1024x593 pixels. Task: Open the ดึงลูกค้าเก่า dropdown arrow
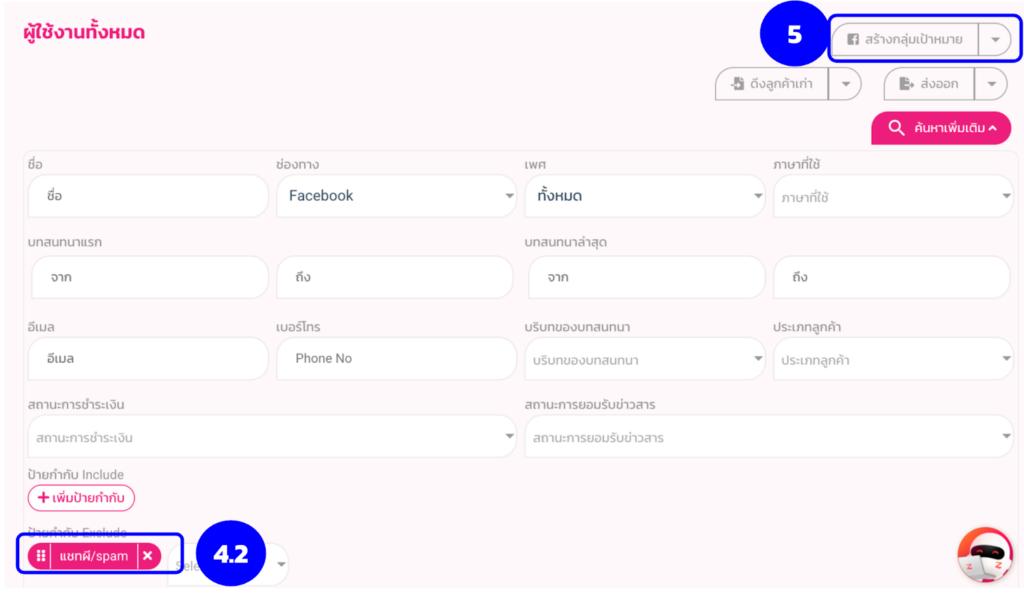click(x=845, y=84)
